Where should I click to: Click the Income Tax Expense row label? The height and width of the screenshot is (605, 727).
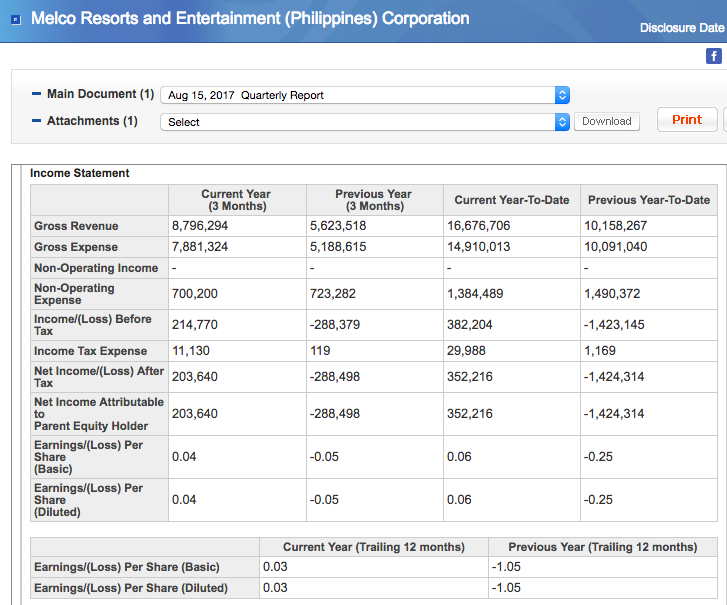[90, 351]
